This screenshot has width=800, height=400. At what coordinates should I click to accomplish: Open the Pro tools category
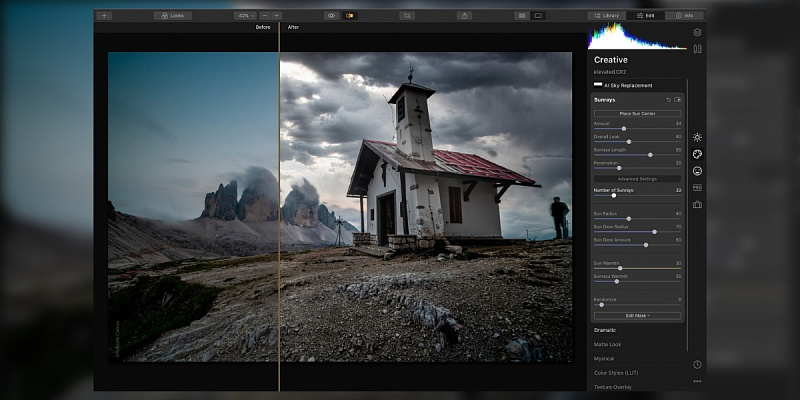(x=697, y=188)
